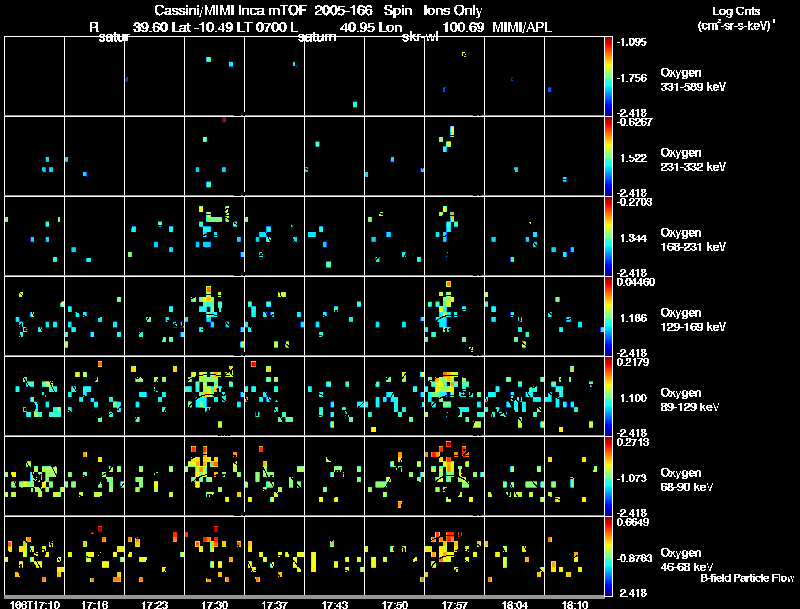Screen dimensions: 800x609
Task: Click the "Oxygen 331-589 keV" row label
Action: coord(693,80)
